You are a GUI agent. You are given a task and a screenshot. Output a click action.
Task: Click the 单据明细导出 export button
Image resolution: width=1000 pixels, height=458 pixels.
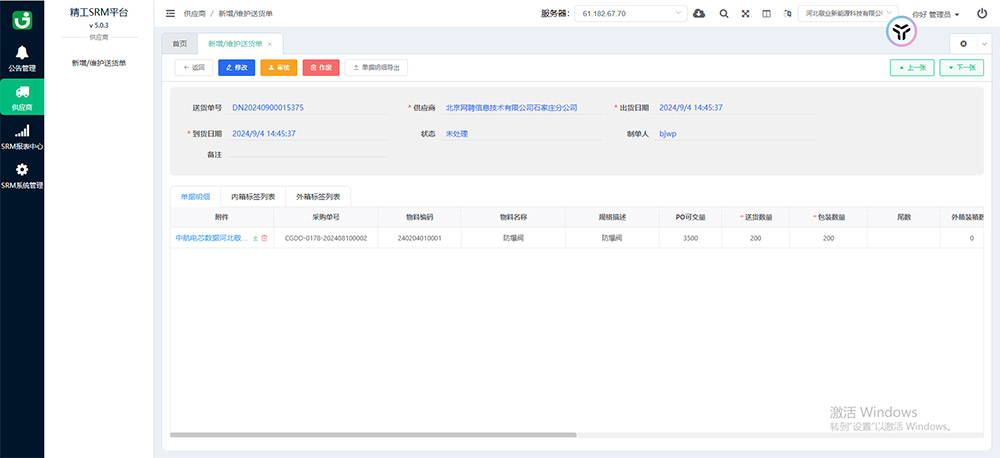tap(376, 67)
